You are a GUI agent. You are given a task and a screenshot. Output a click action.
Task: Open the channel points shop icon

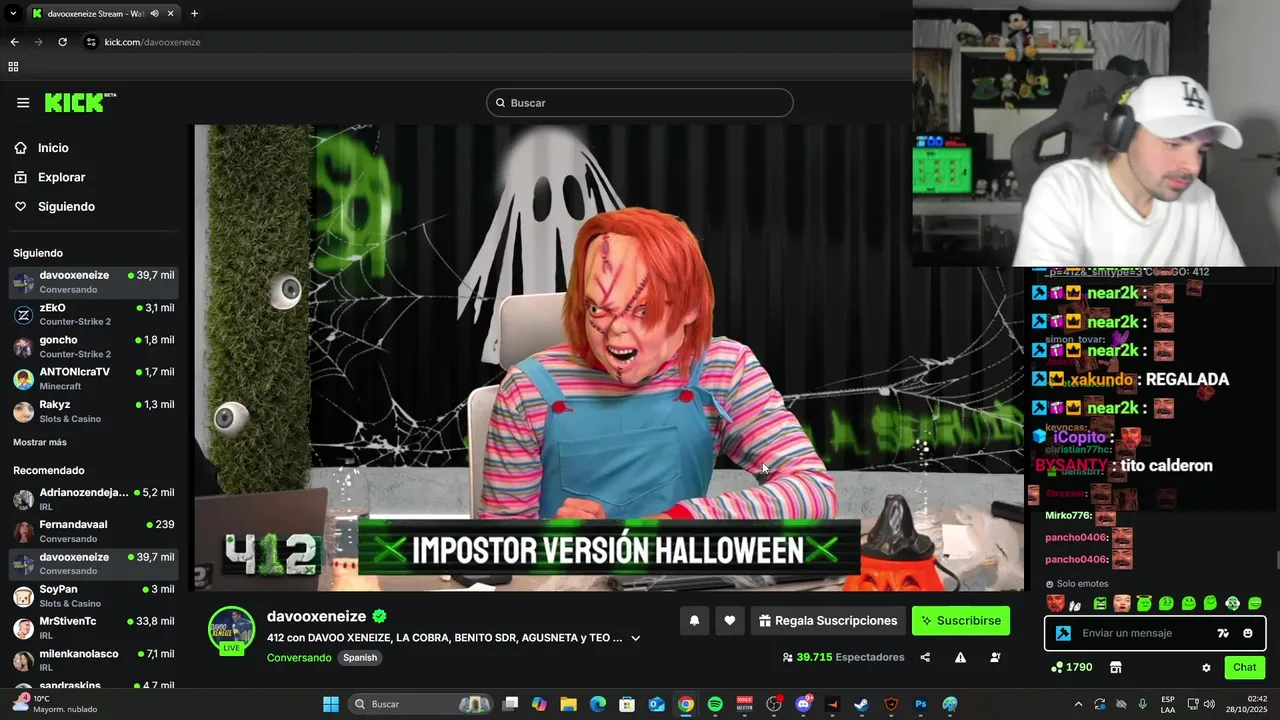1116,667
